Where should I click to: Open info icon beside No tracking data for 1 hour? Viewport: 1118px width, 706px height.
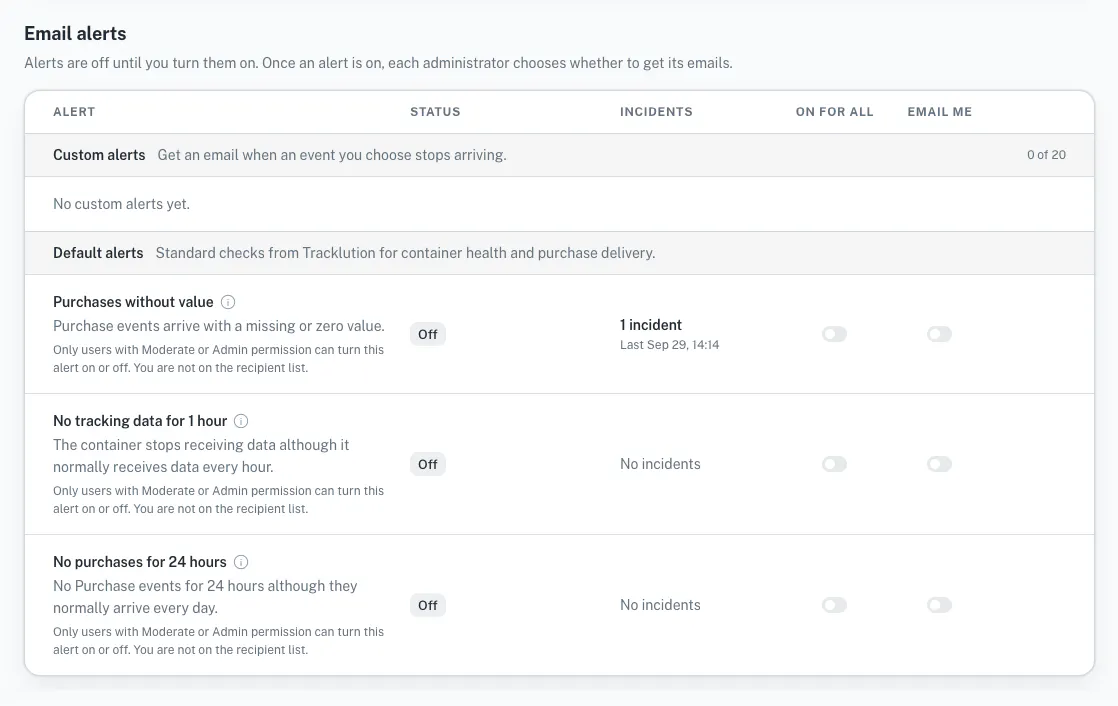tap(242, 421)
